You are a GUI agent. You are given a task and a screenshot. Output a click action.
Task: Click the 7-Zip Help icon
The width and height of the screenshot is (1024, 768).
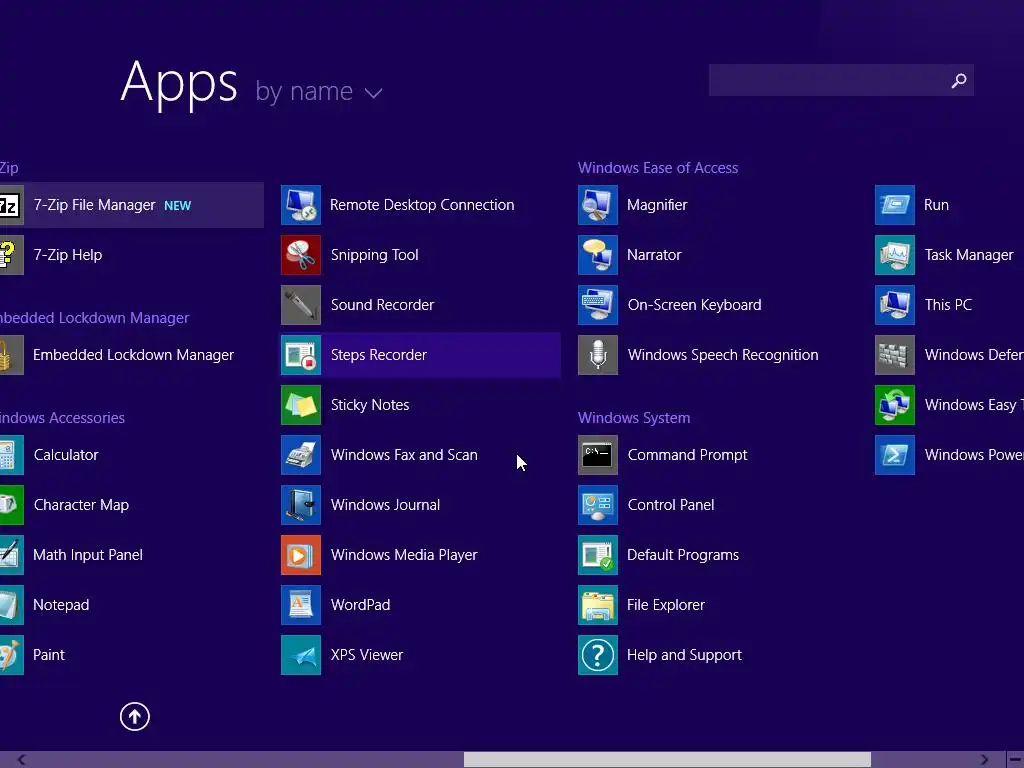pos(11,255)
